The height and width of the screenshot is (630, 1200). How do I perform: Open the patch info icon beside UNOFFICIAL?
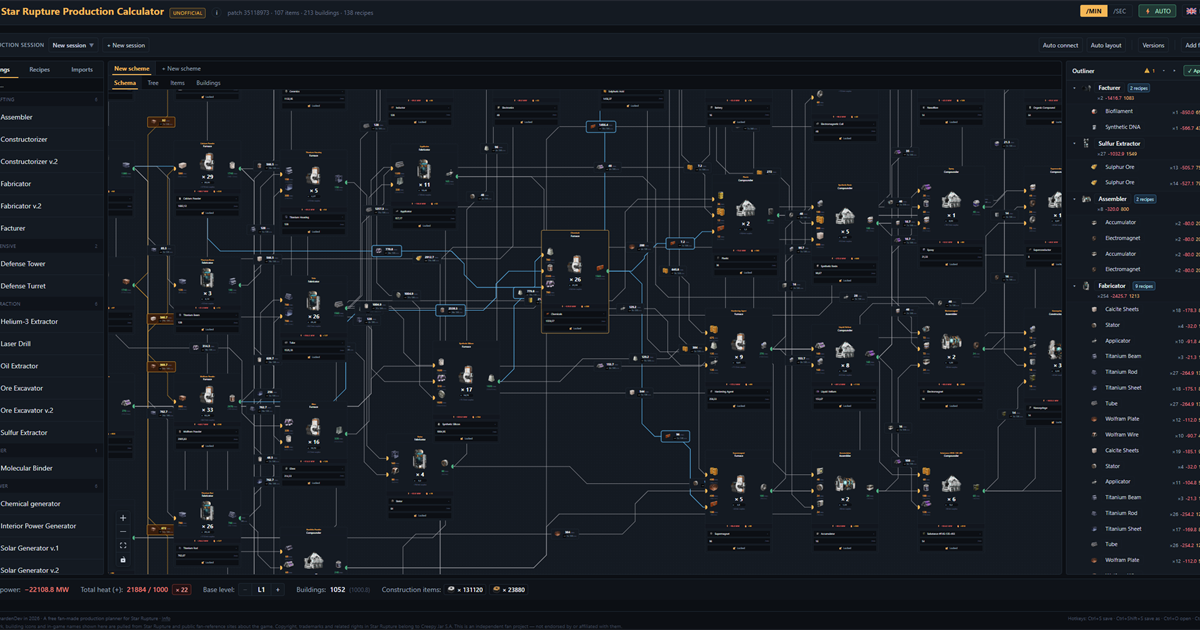click(217, 13)
